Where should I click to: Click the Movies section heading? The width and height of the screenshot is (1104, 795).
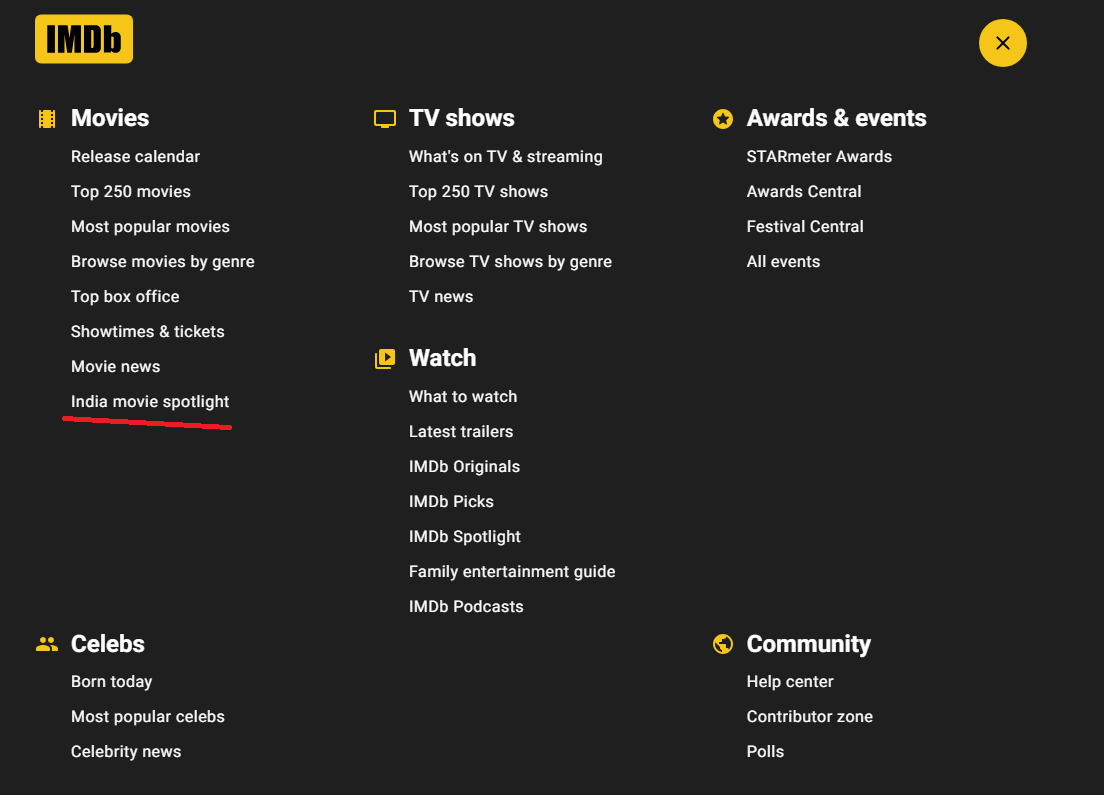pyautogui.click(x=110, y=118)
